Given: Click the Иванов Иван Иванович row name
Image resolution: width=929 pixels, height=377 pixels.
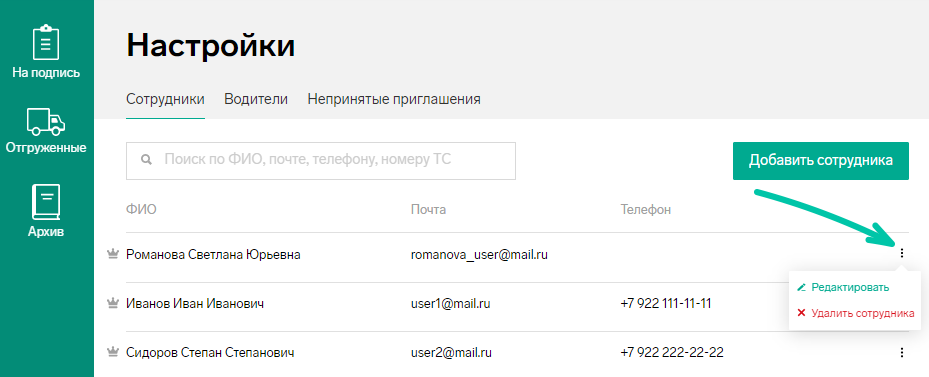Looking at the screenshot, I should click(x=195, y=303).
